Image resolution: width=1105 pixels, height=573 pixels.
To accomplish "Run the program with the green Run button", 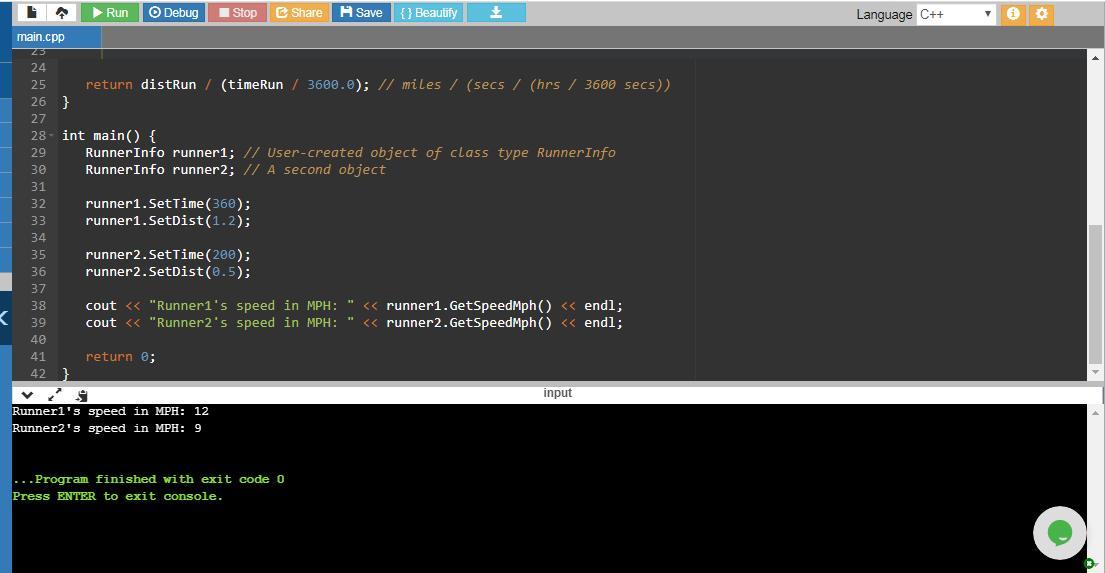I will coord(110,13).
